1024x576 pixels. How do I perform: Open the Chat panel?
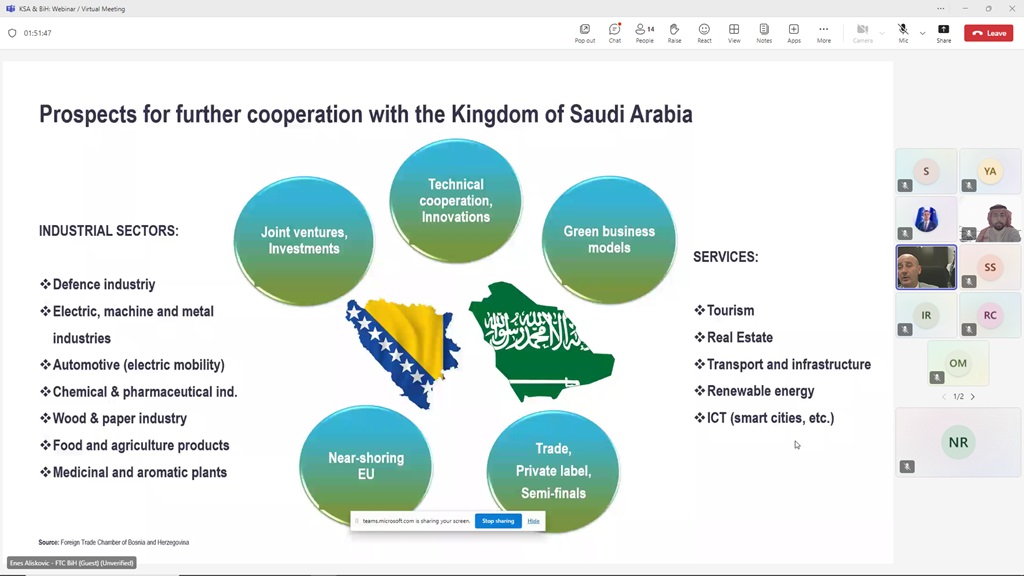(614, 32)
